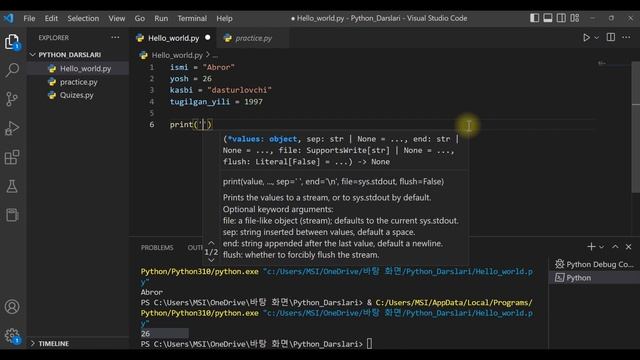Click Python icon on practice.py tab
The image size is (640, 360).
tap(228, 38)
